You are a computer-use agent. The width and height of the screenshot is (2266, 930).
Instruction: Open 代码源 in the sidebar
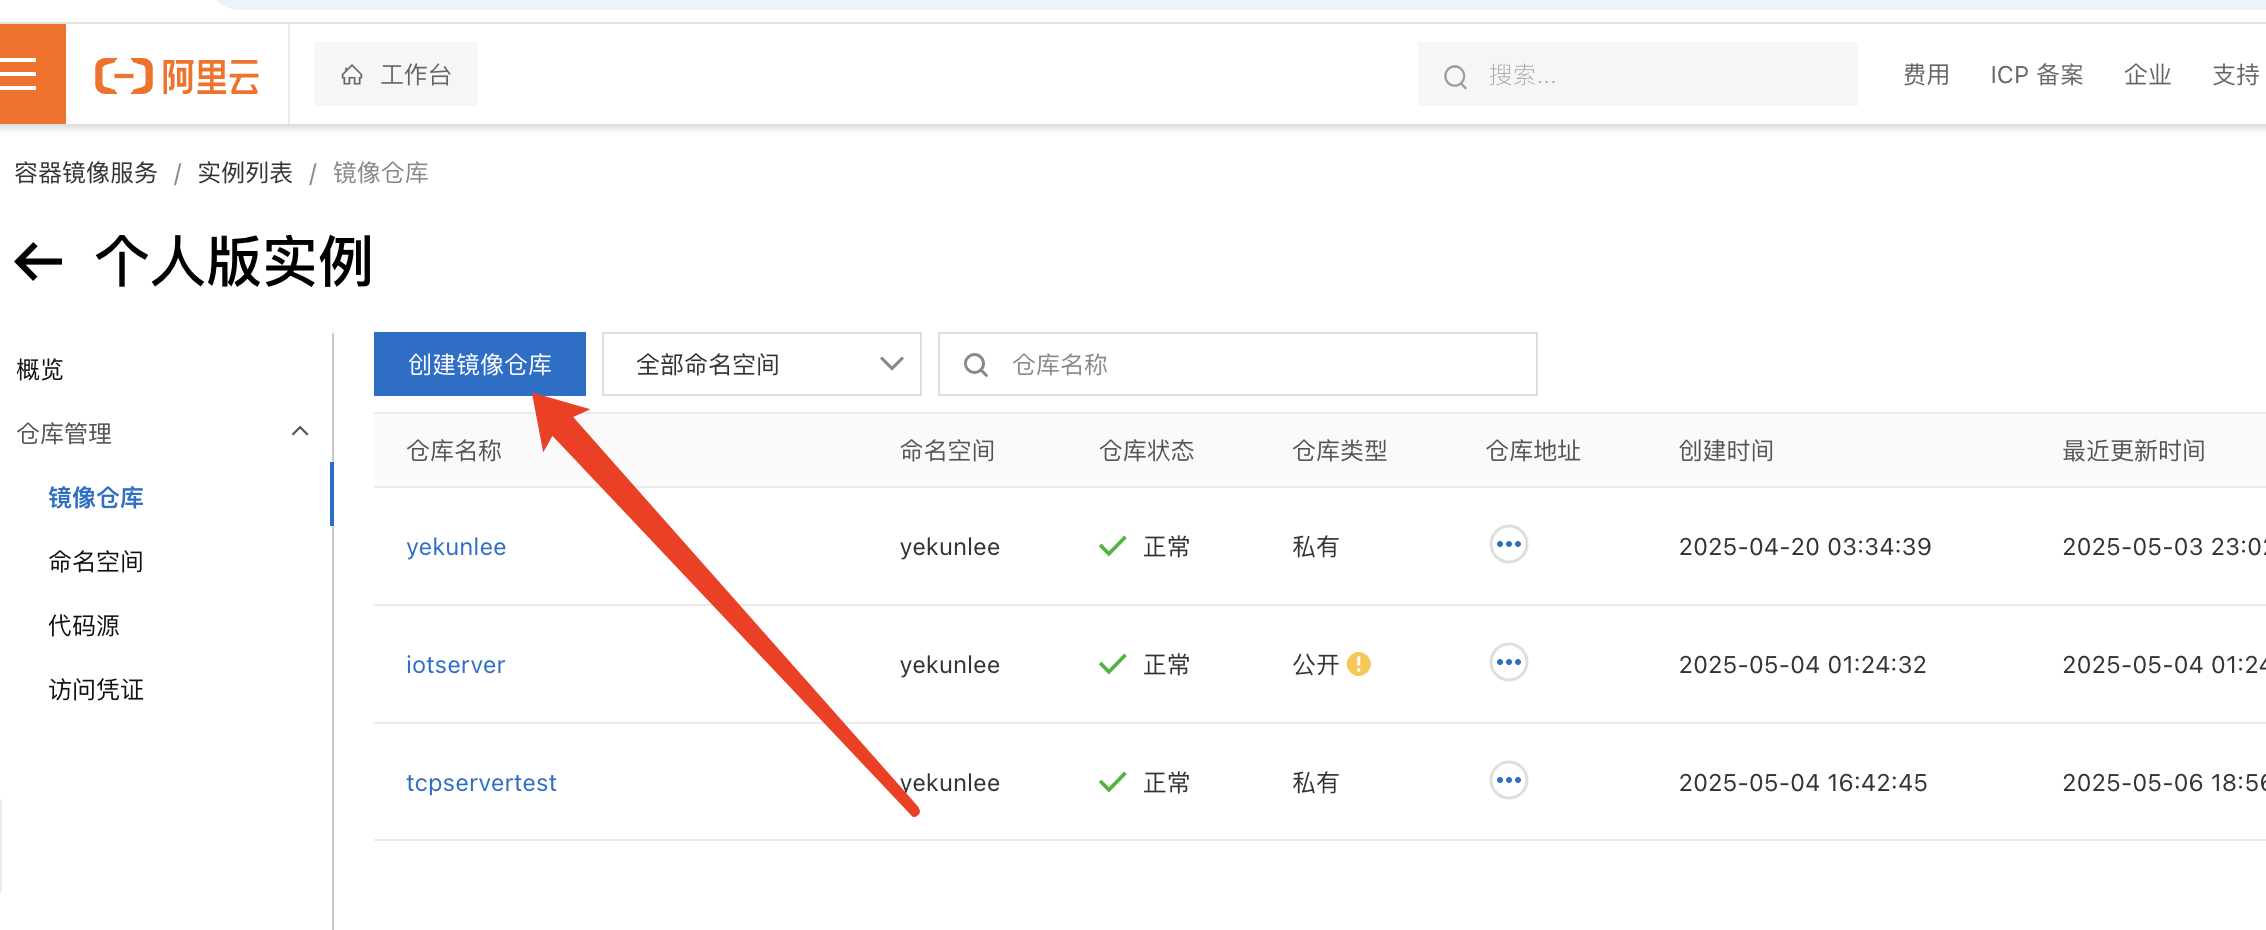tap(84, 626)
